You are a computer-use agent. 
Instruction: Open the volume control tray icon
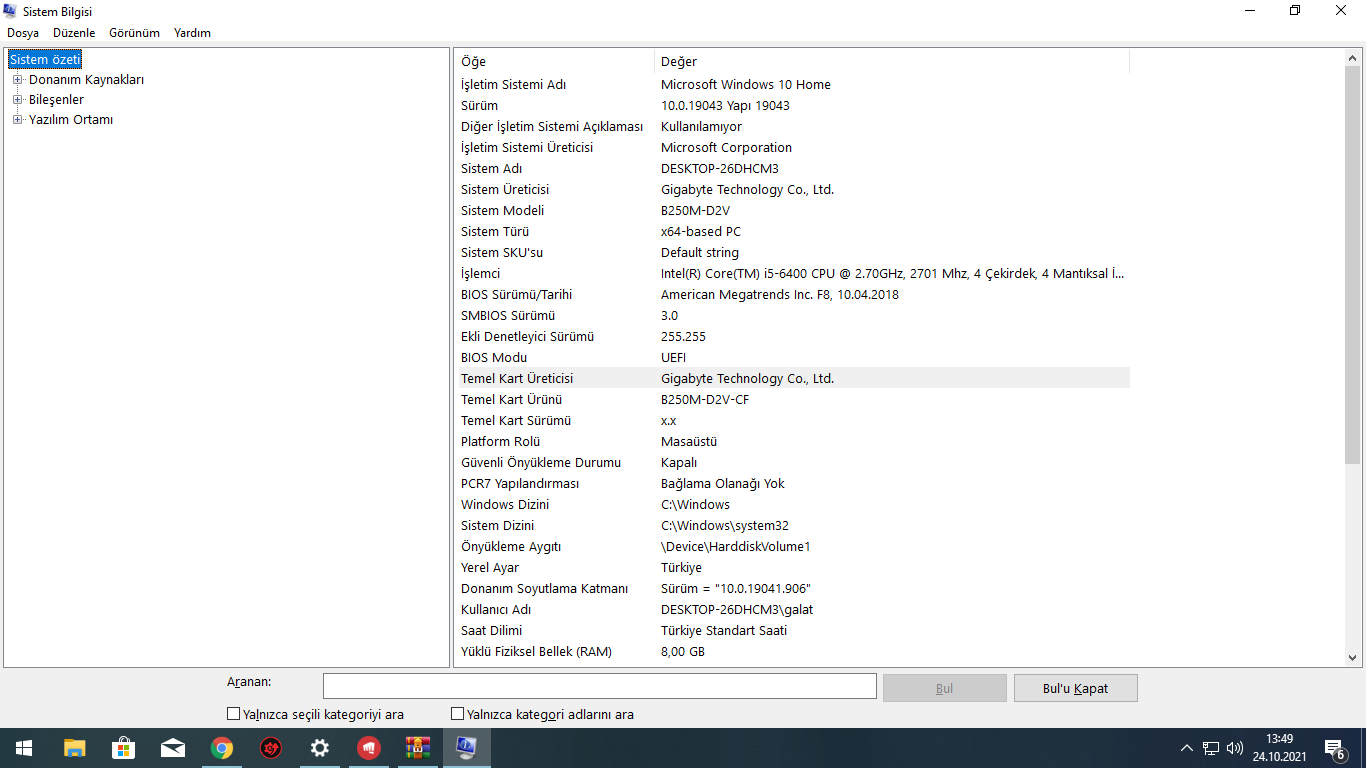point(1235,748)
